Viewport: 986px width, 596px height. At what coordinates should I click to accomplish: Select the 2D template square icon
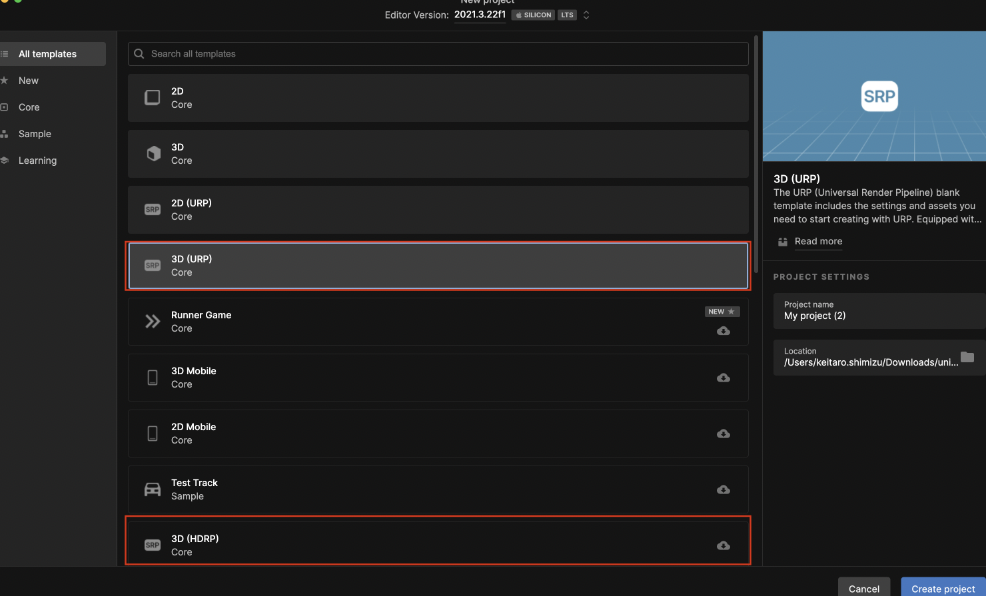coord(152,97)
